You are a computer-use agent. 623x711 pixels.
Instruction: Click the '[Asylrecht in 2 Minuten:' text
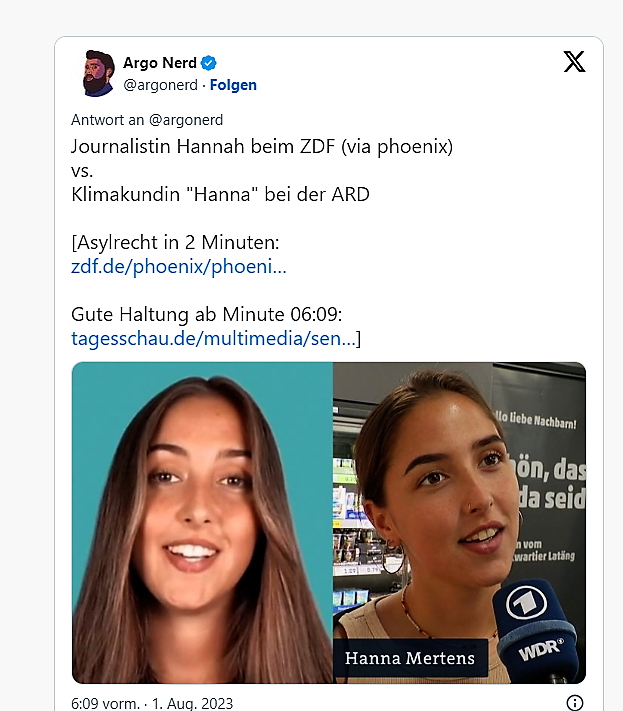click(x=175, y=243)
